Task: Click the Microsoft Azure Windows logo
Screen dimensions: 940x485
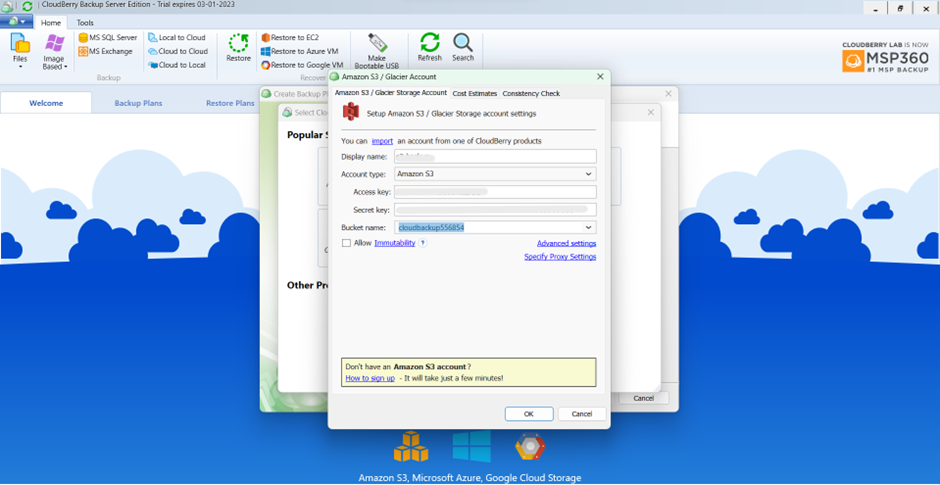Action: click(x=471, y=447)
